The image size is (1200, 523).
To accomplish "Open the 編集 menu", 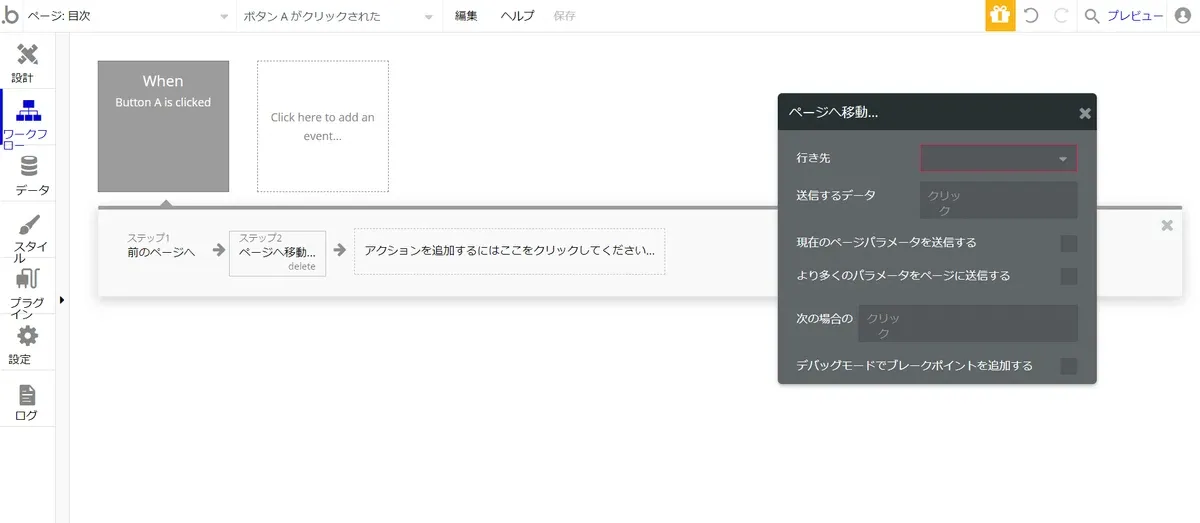I will [x=466, y=16].
